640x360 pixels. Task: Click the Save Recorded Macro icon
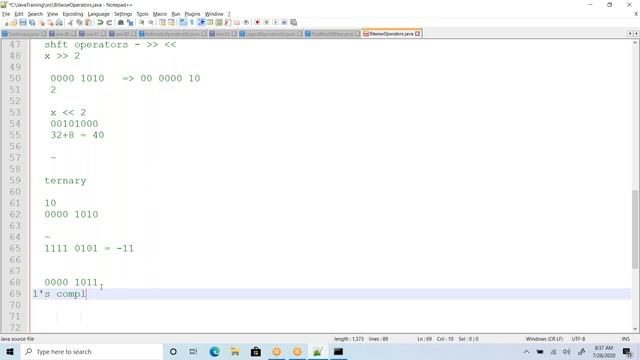point(293,22)
